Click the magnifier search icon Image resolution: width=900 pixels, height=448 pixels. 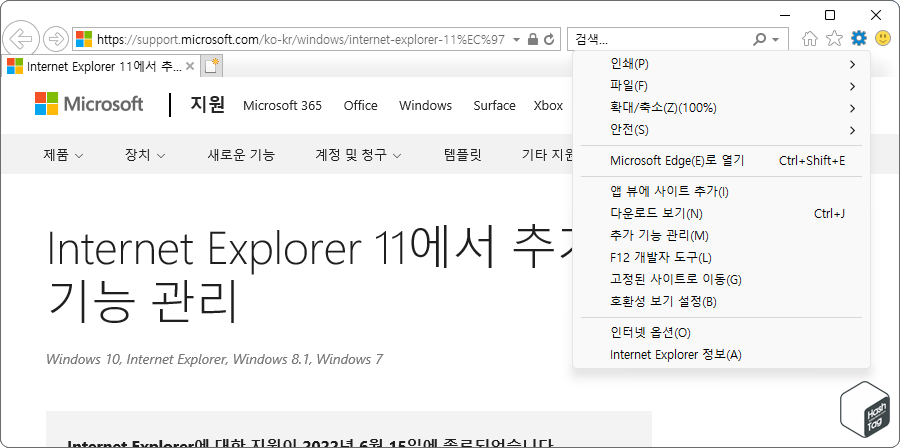pyautogui.click(x=759, y=39)
